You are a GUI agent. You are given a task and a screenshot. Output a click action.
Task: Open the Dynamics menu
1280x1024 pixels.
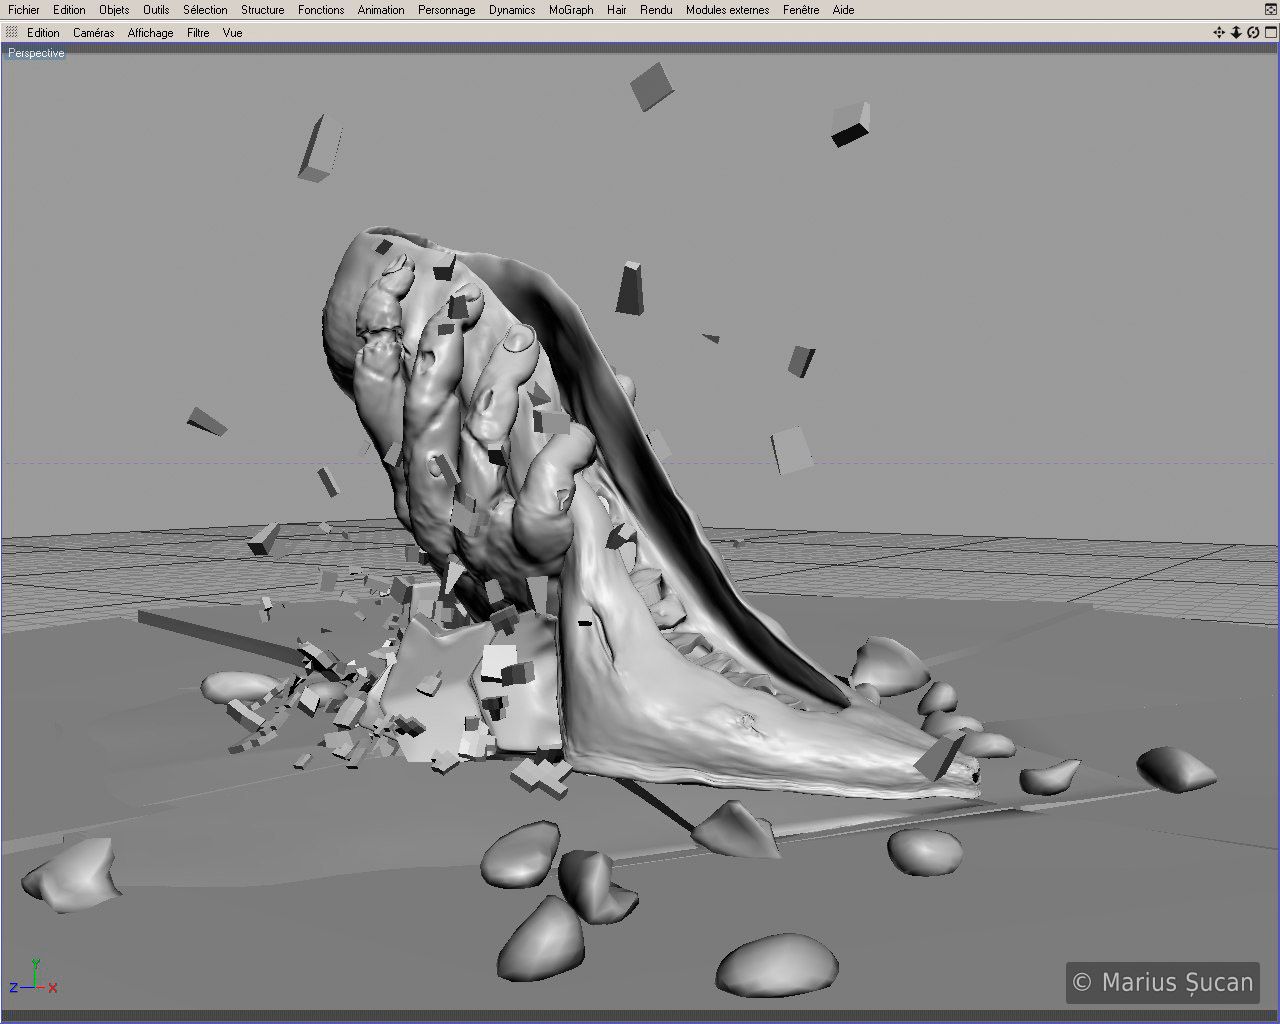pyautogui.click(x=512, y=10)
